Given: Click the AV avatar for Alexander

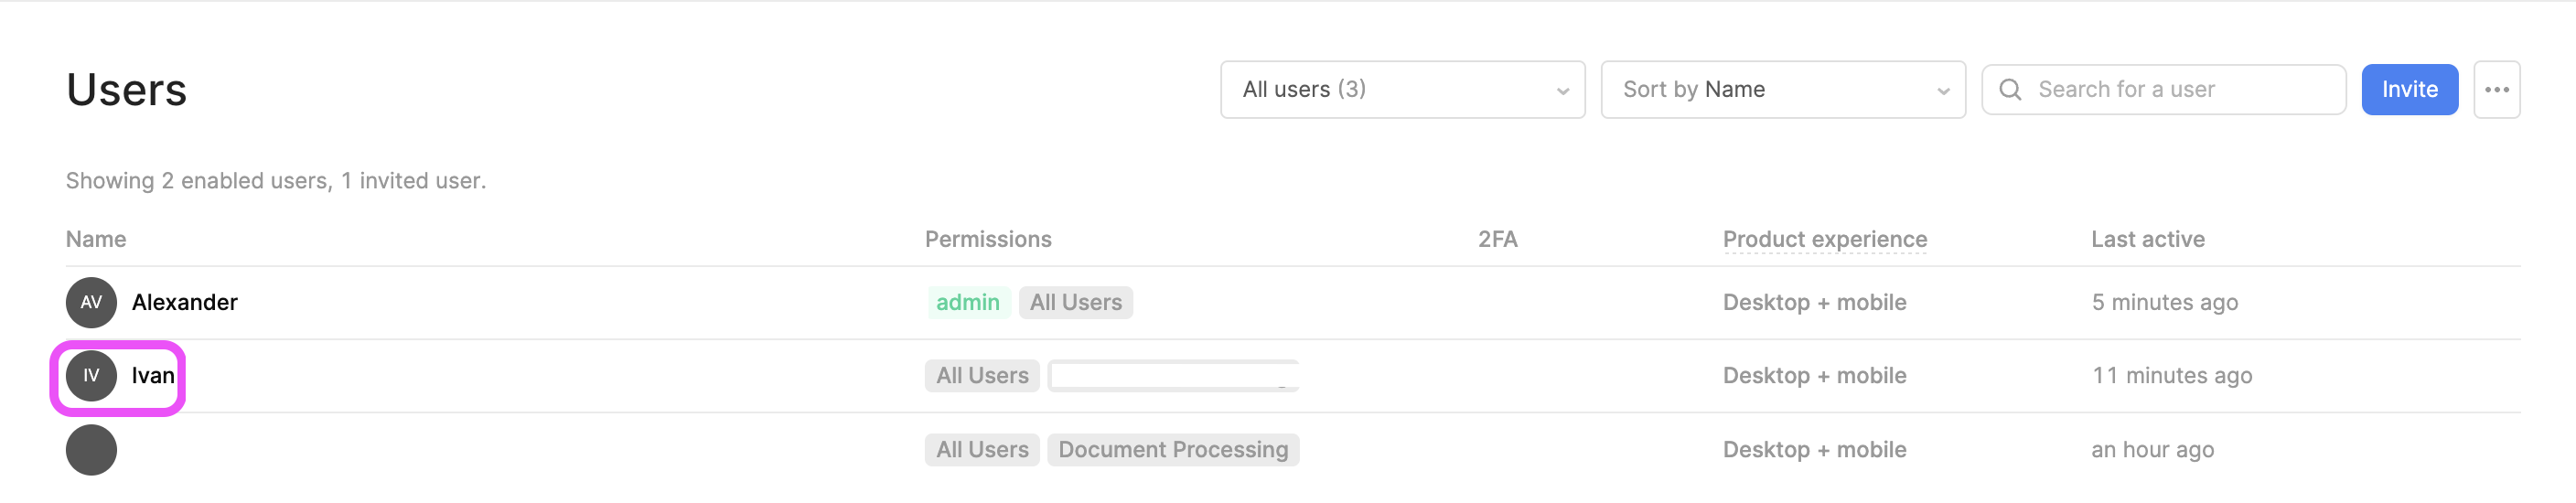Looking at the screenshot, I should tap(91, 302).
